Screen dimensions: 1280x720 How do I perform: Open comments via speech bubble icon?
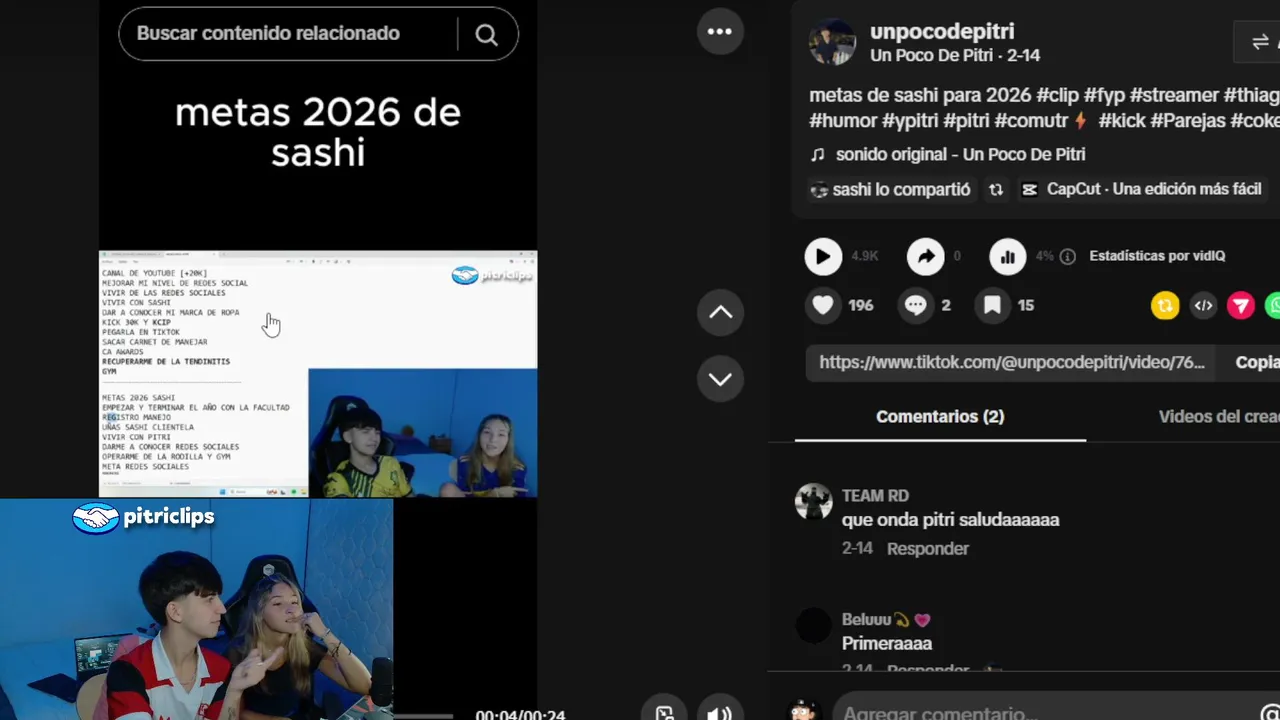pos(915,305)
